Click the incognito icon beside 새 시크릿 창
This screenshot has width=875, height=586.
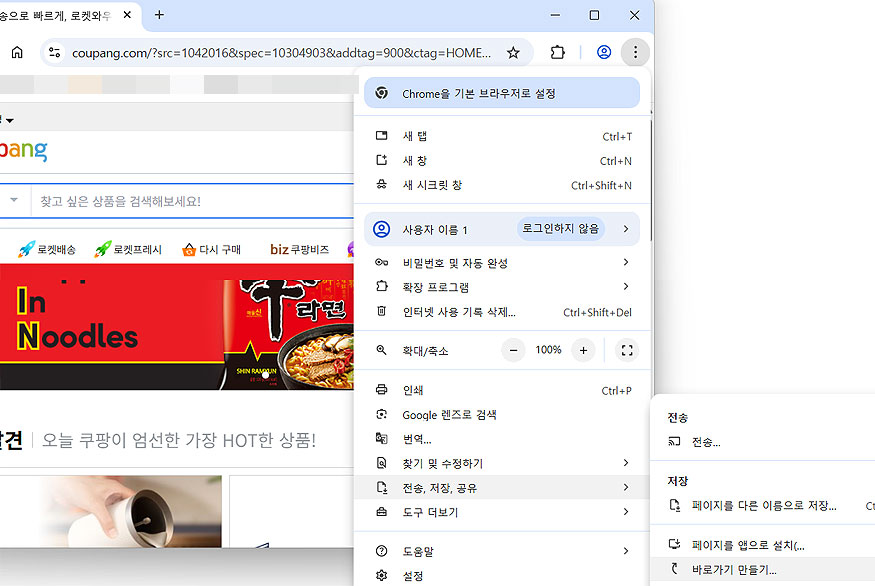click(x=382, y=185)
